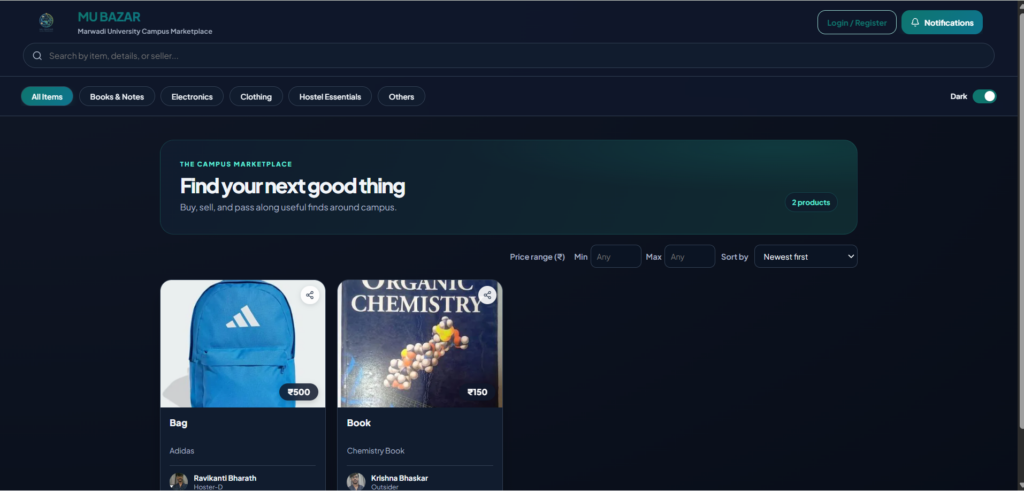Click the search magnifier icon

point(37,55)
